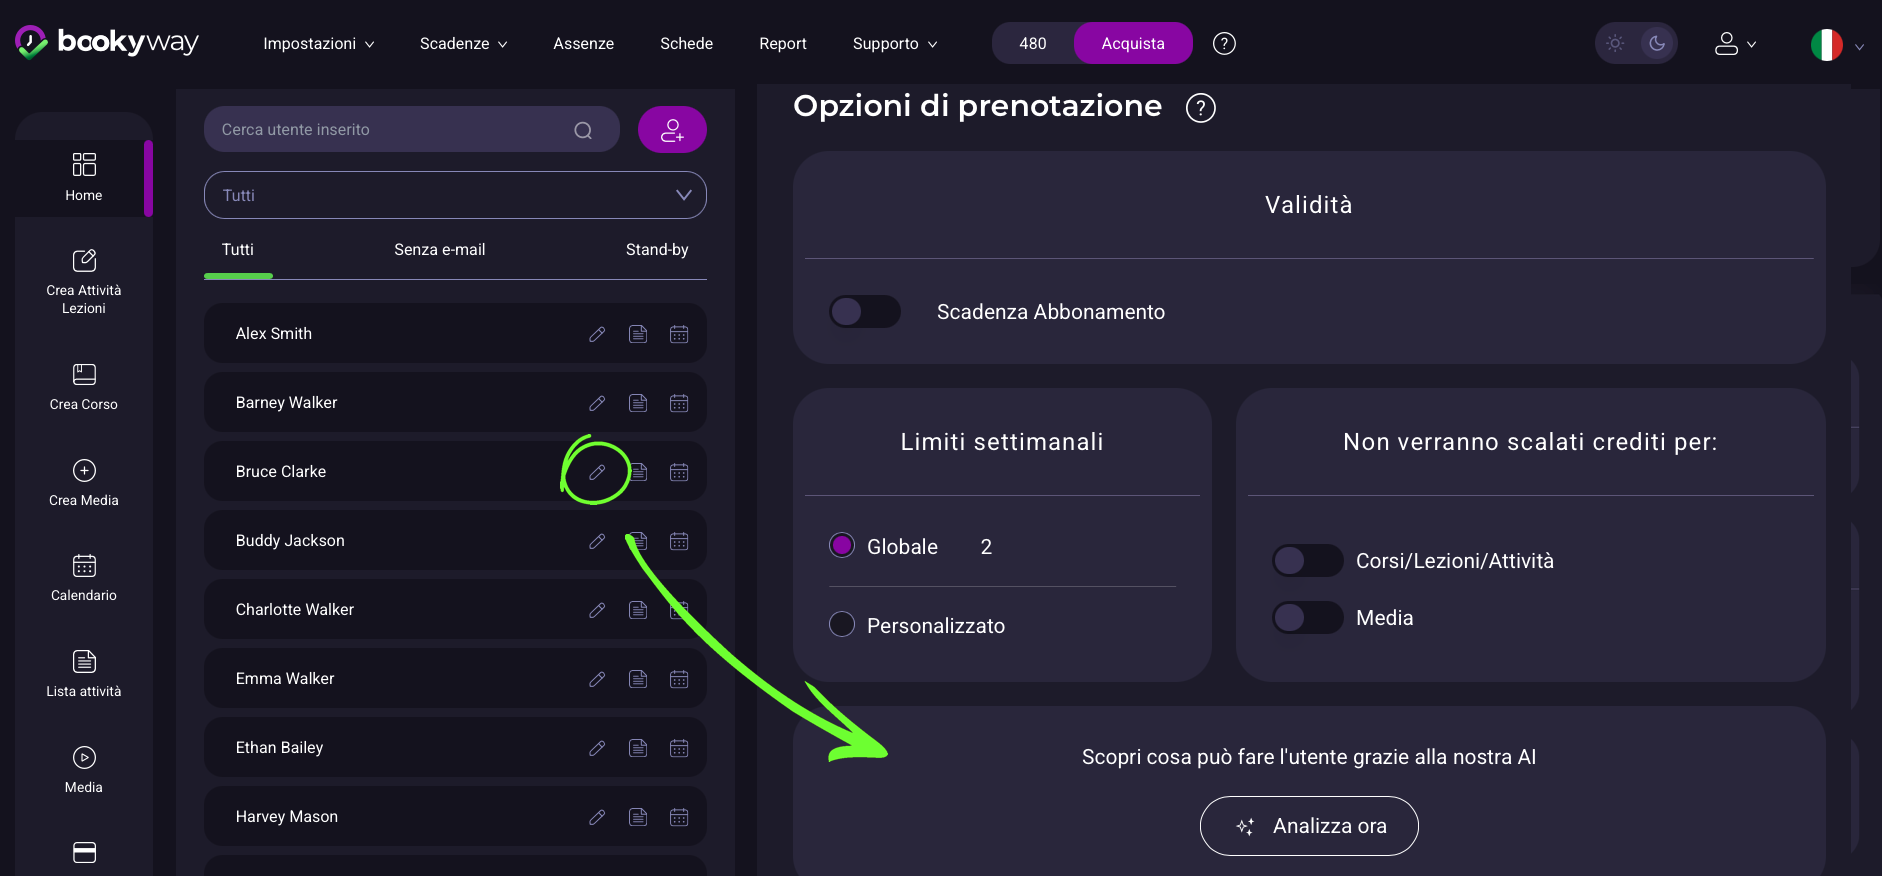This screenshot has height=876, width=1882.
Task: Open the Impostazioni dropdown menu
Action: coord(318,44)
